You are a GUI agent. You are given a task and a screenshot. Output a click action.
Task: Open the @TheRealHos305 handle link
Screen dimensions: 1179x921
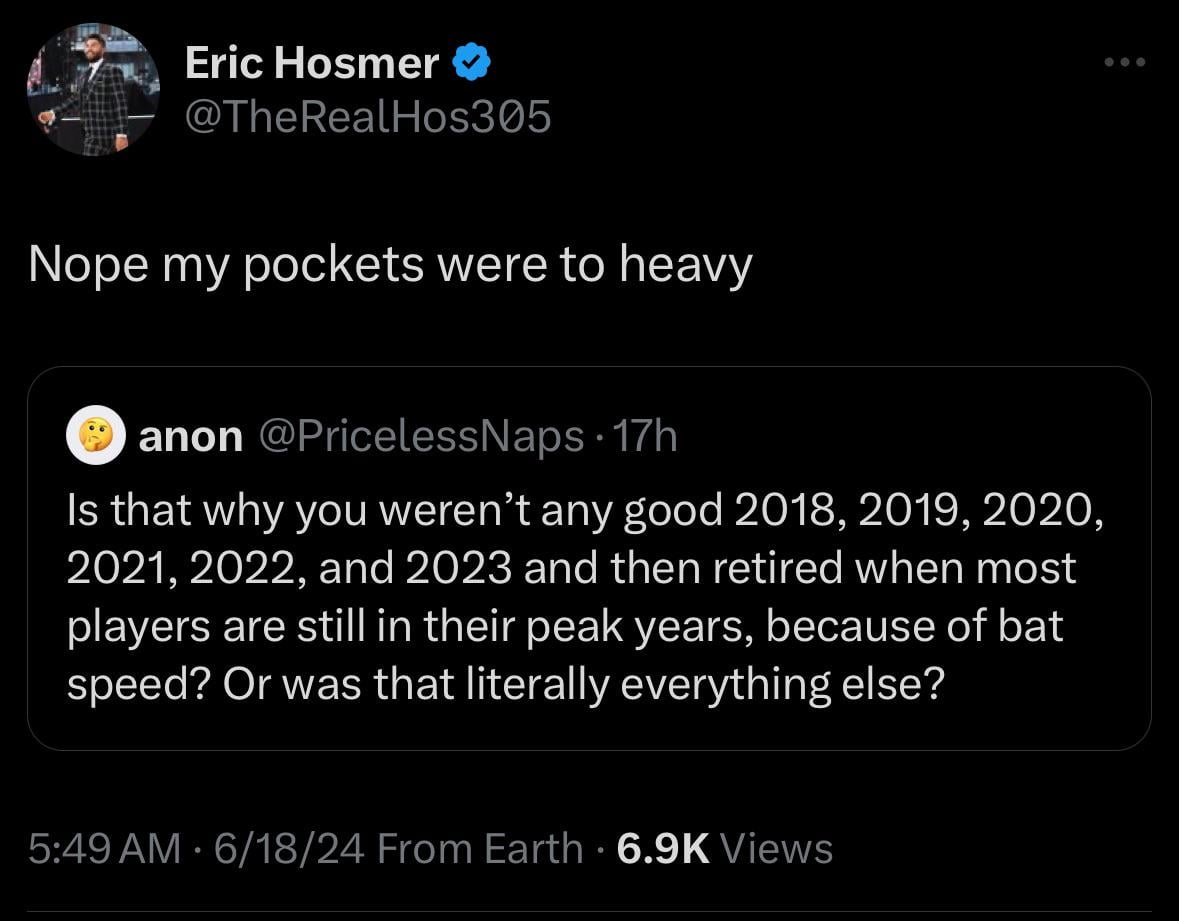368,117
